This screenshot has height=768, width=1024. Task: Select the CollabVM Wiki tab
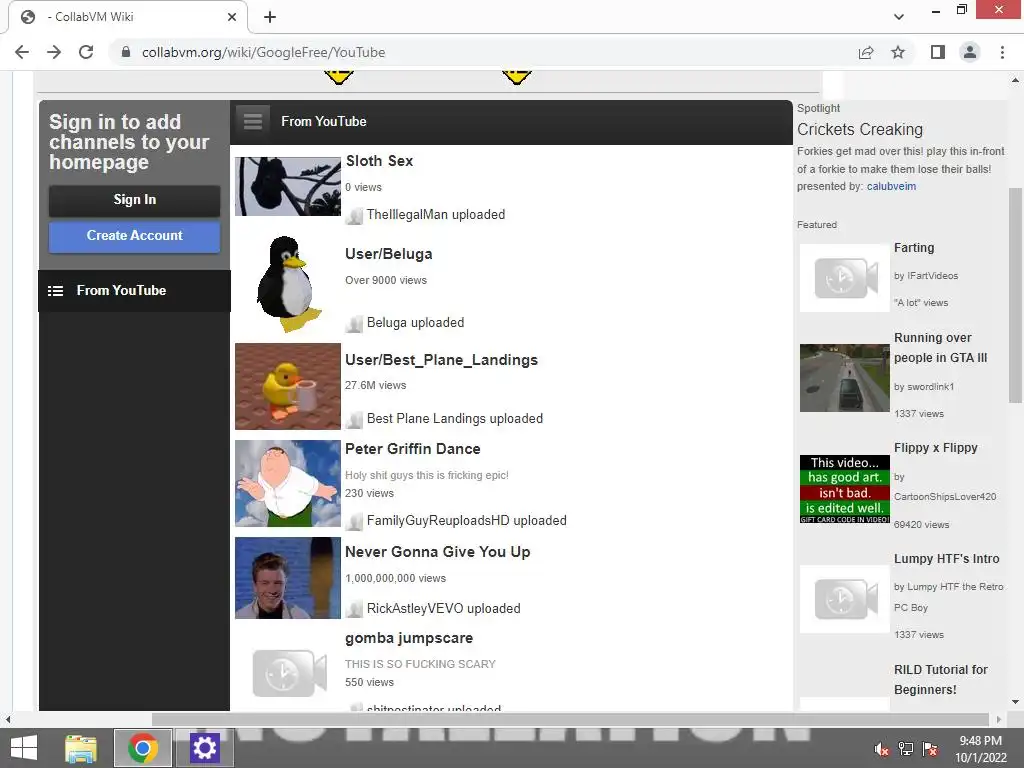(128, 17)
